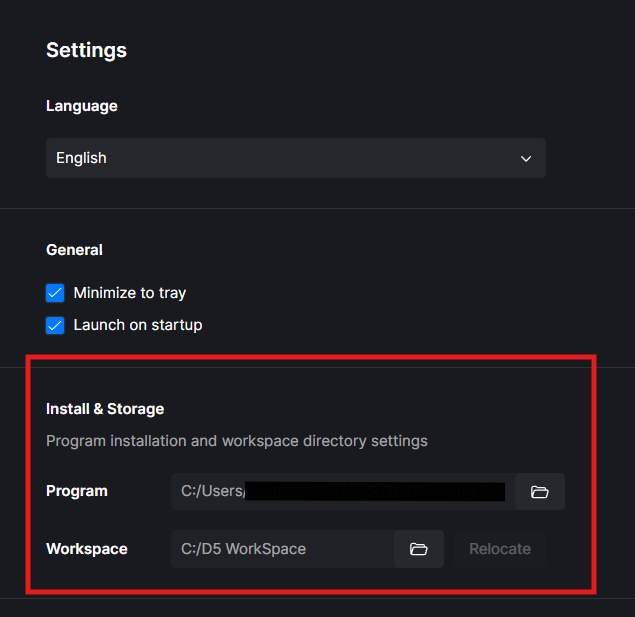Click the Program row label
Screen dimensions: 635x617
click(77, 491)
